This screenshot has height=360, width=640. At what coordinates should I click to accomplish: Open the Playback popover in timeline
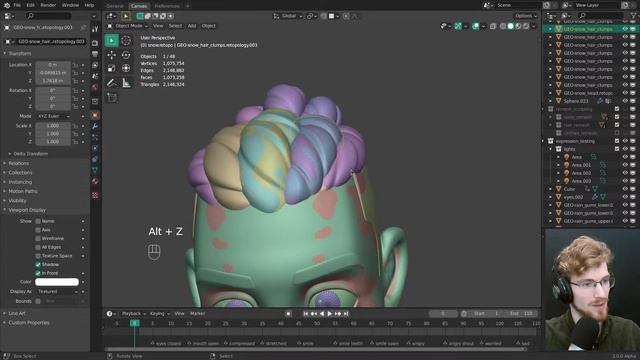[x=133, y=313]
